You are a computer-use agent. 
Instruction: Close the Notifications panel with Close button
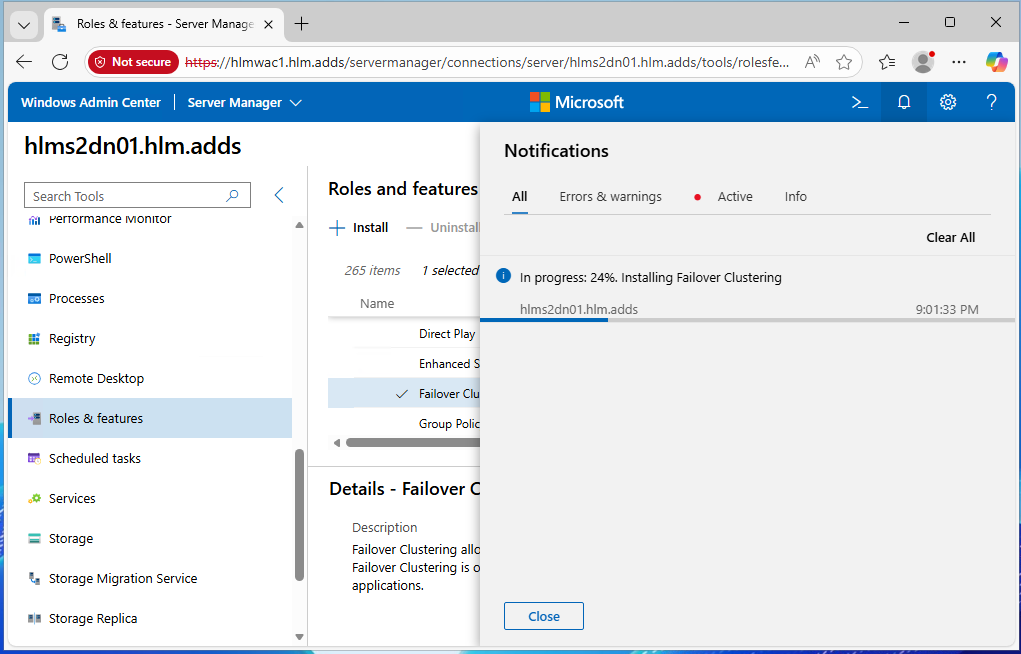coord(543,616)
